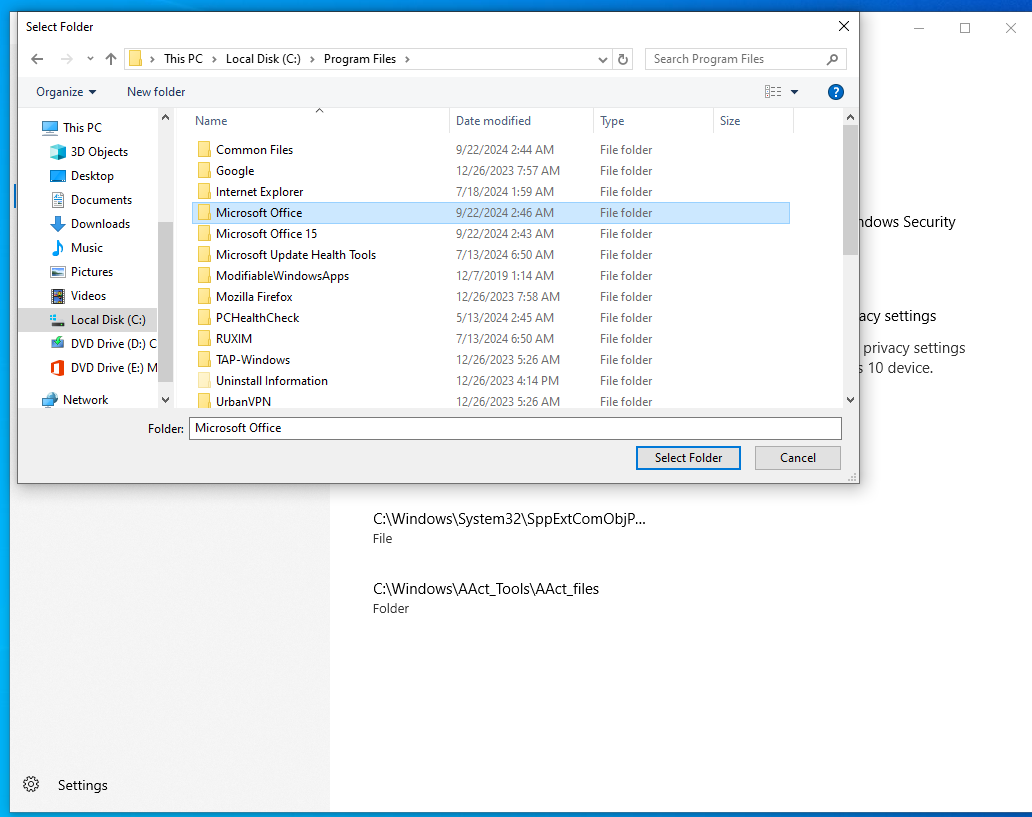Image resolution: width=1032 pixels, height=817 pixels.
Task: Click navigation pane scroll down arrow
Action: click(165, 400)
